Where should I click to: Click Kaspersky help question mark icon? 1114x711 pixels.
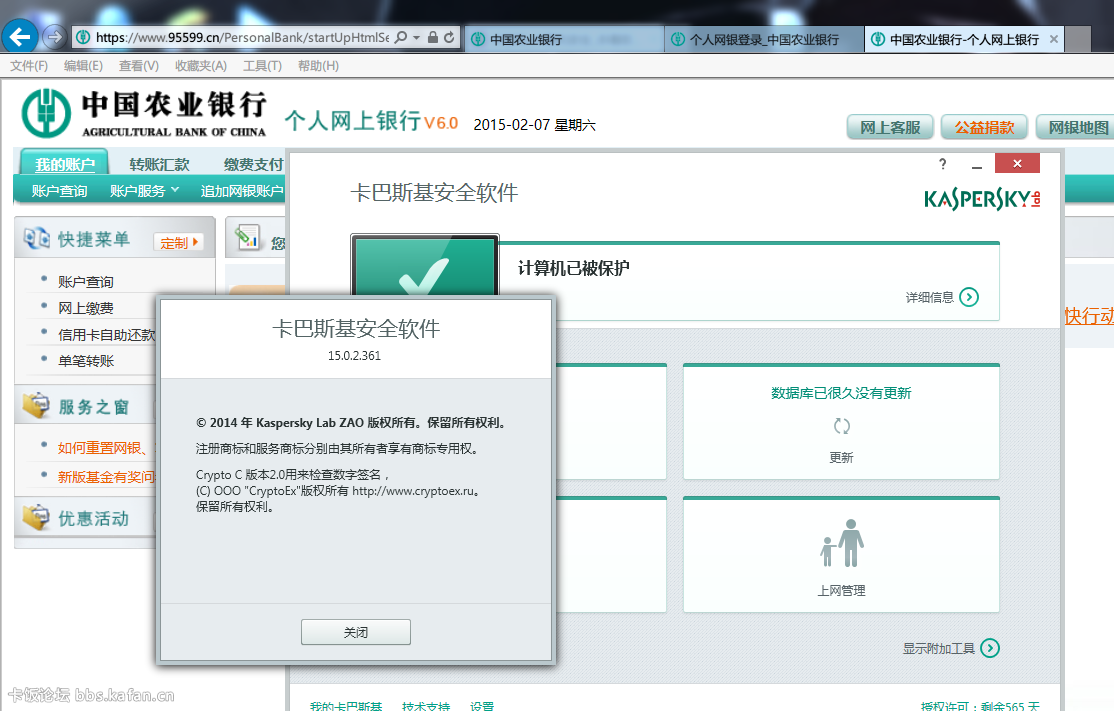pyautogui.click(x=943, y=164)
